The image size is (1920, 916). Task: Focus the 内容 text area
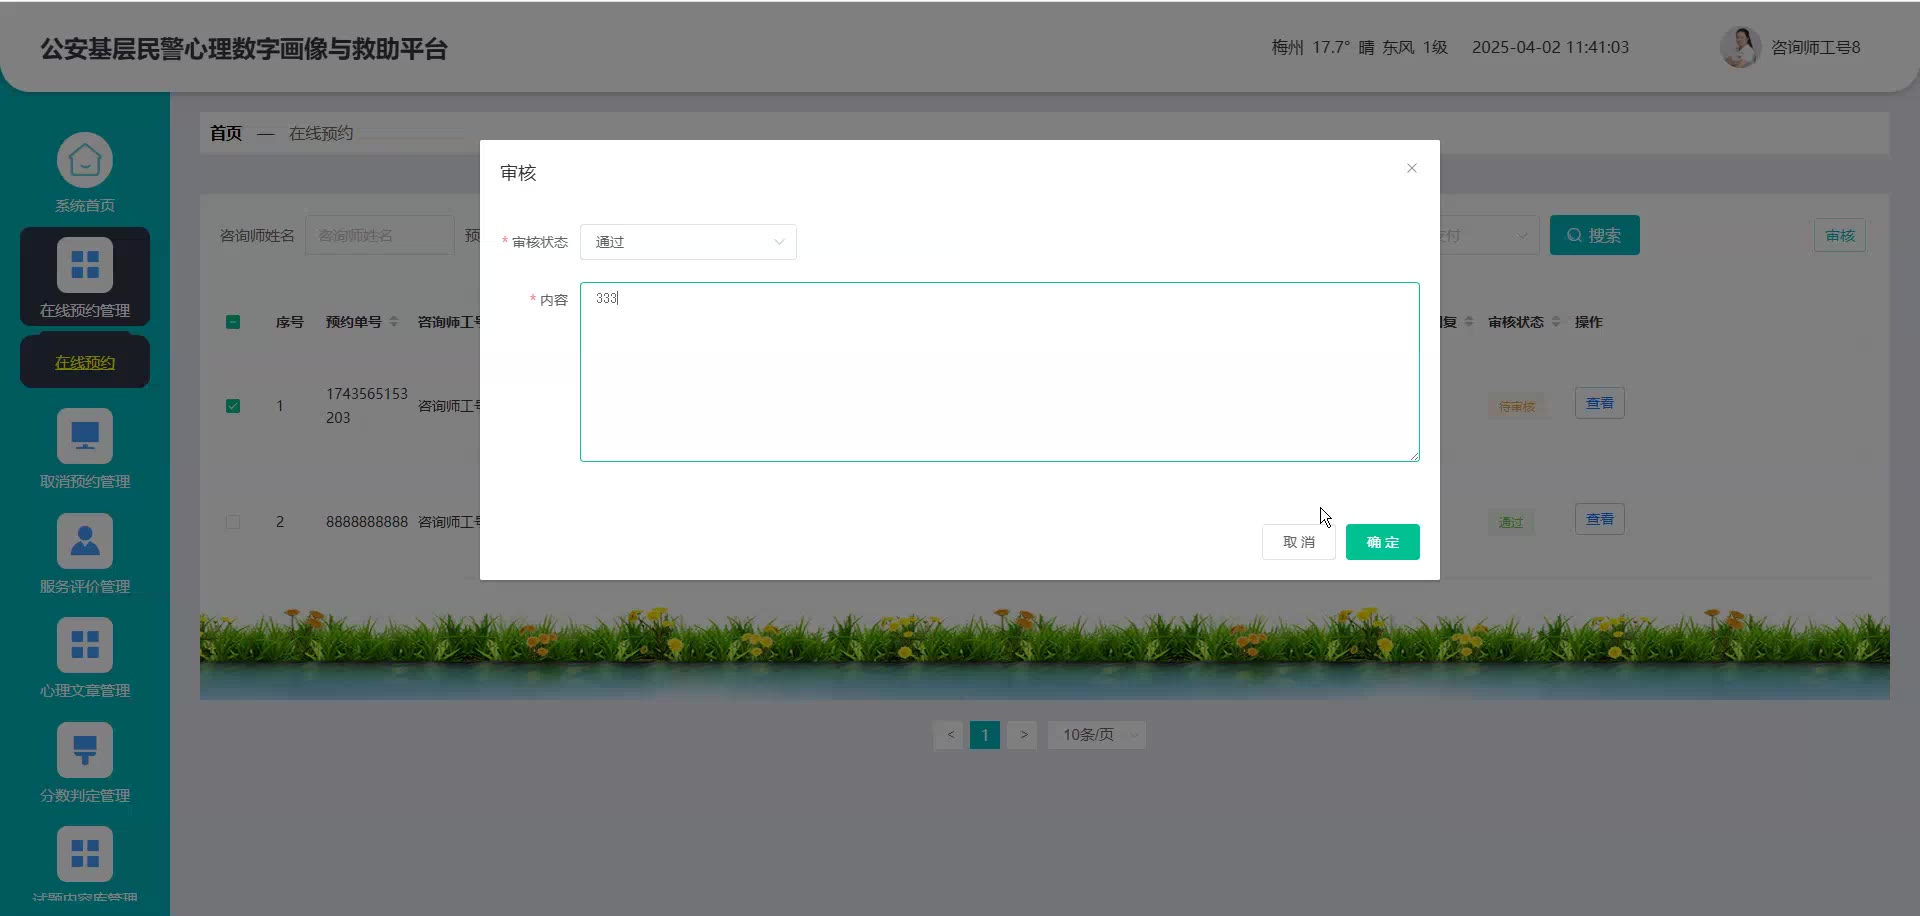(x=1000, y=372)
